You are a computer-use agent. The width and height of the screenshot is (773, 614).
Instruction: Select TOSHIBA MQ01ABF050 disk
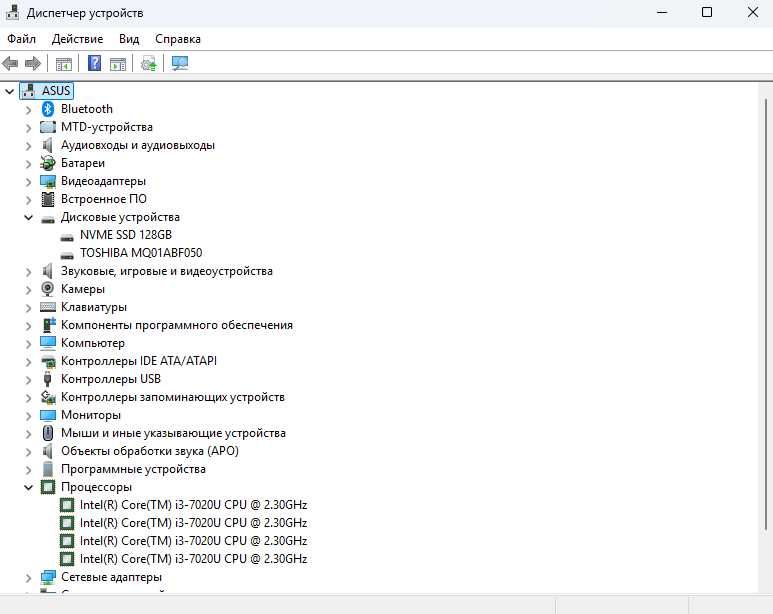click(x=141, y=253)
